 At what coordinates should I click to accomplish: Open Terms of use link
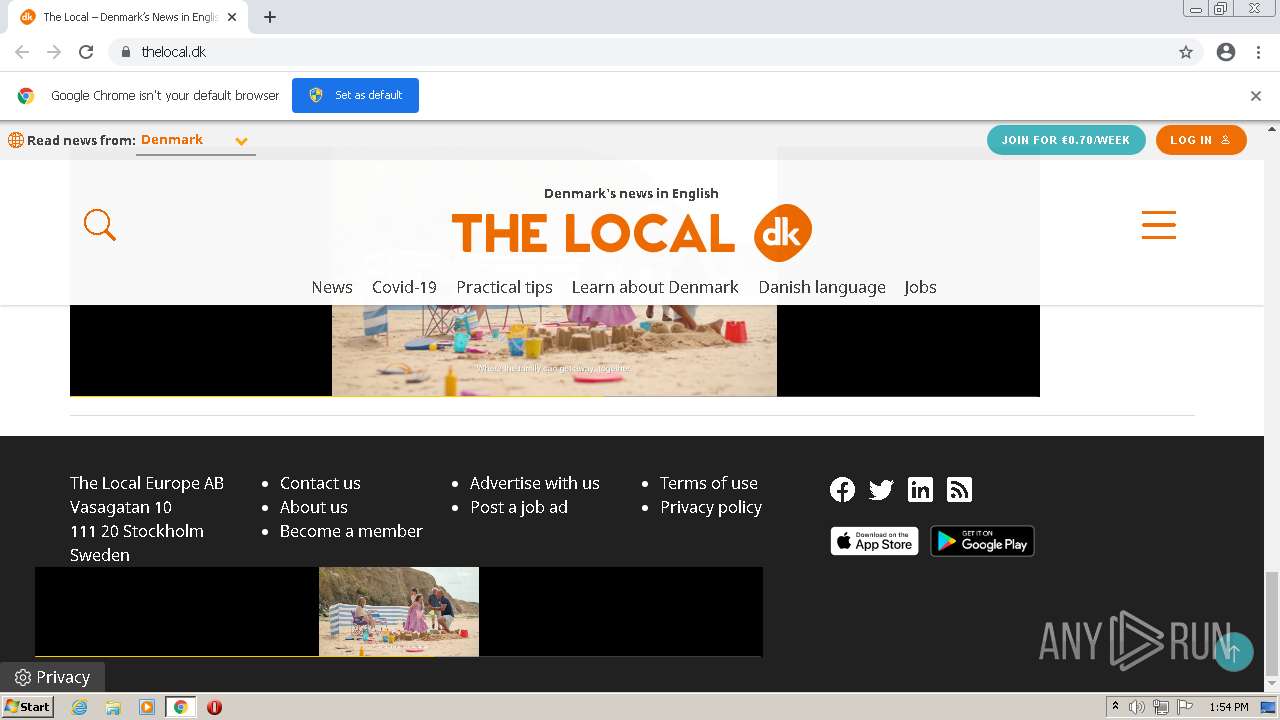(x=709, y=483)
